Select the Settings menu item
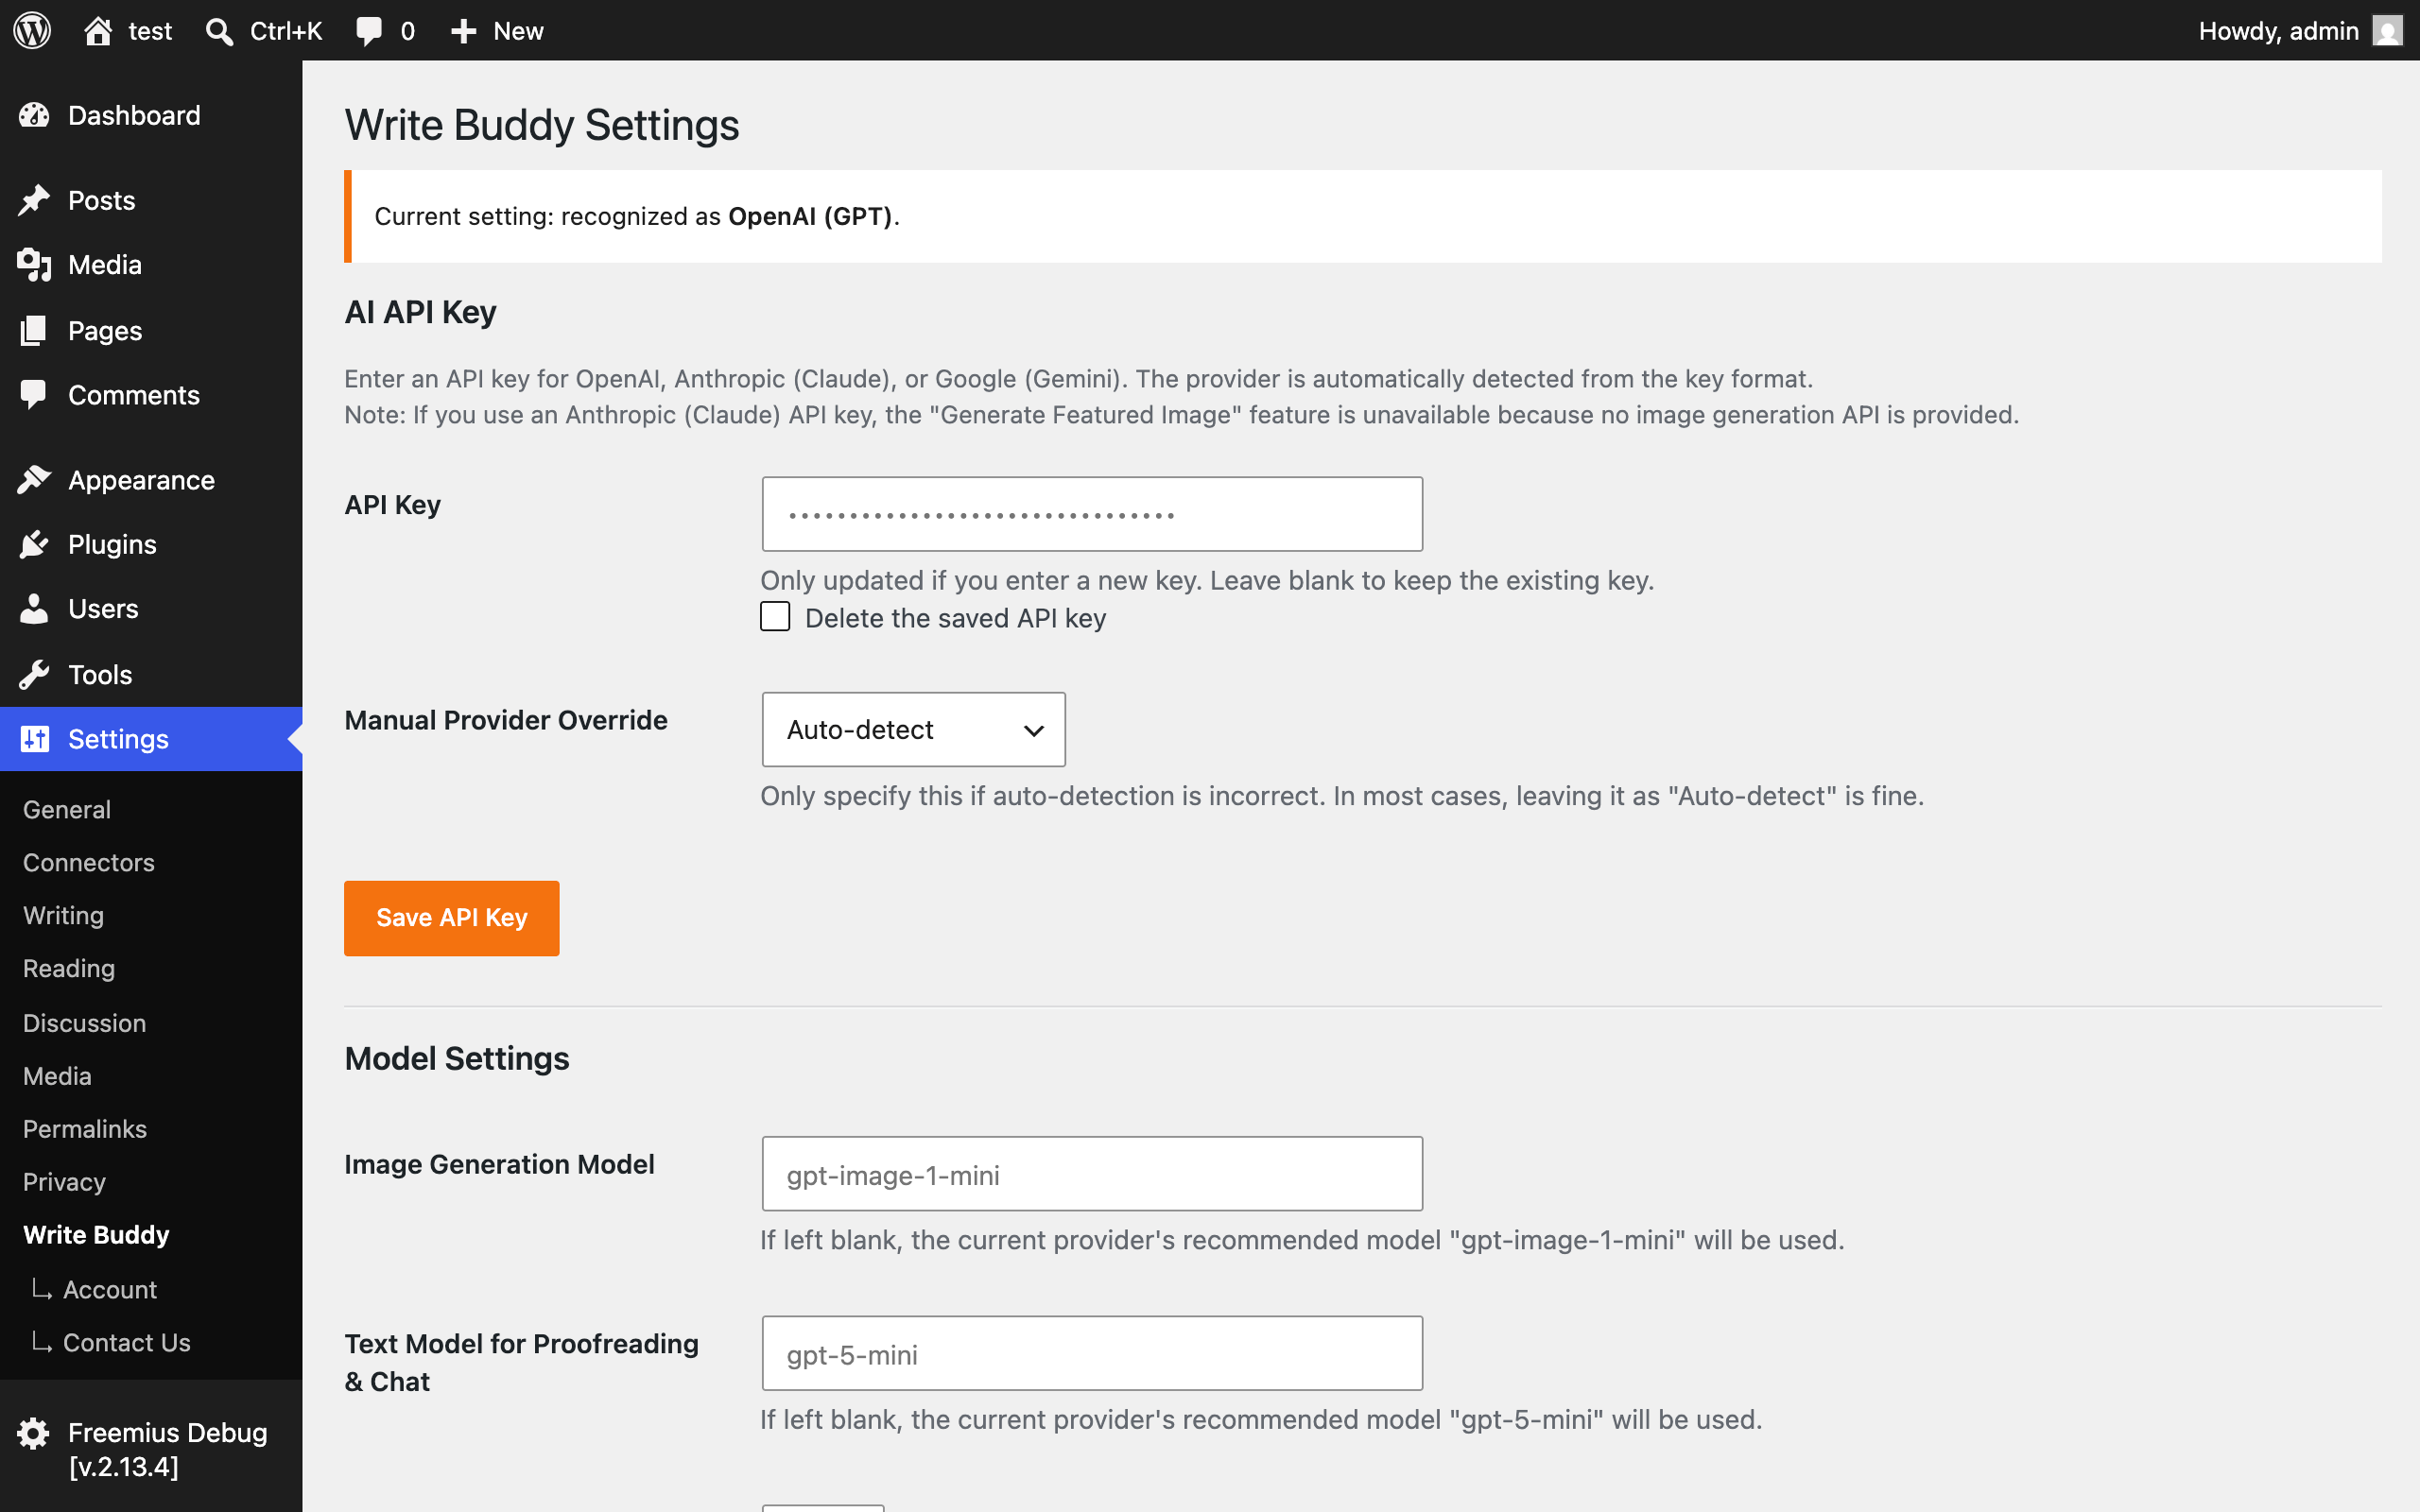The width and height of the screenshot is (2420, 1512). (x=151, y=739)
